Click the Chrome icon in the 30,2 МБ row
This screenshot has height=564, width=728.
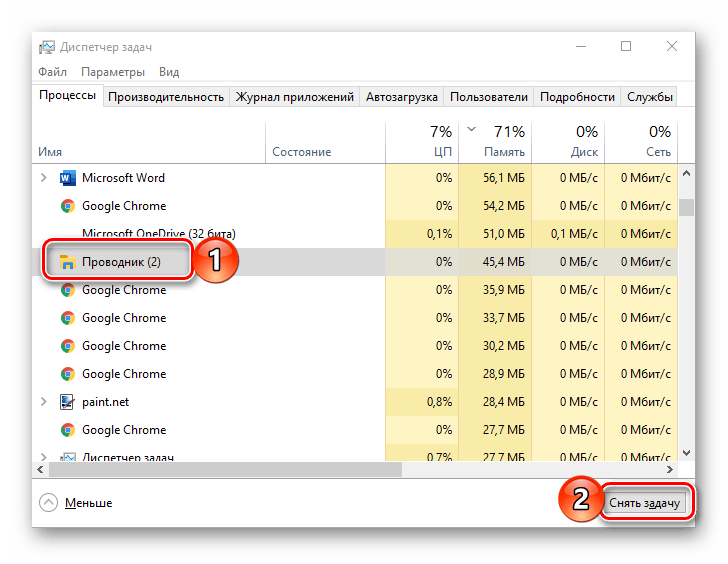(x=68, y=346)
